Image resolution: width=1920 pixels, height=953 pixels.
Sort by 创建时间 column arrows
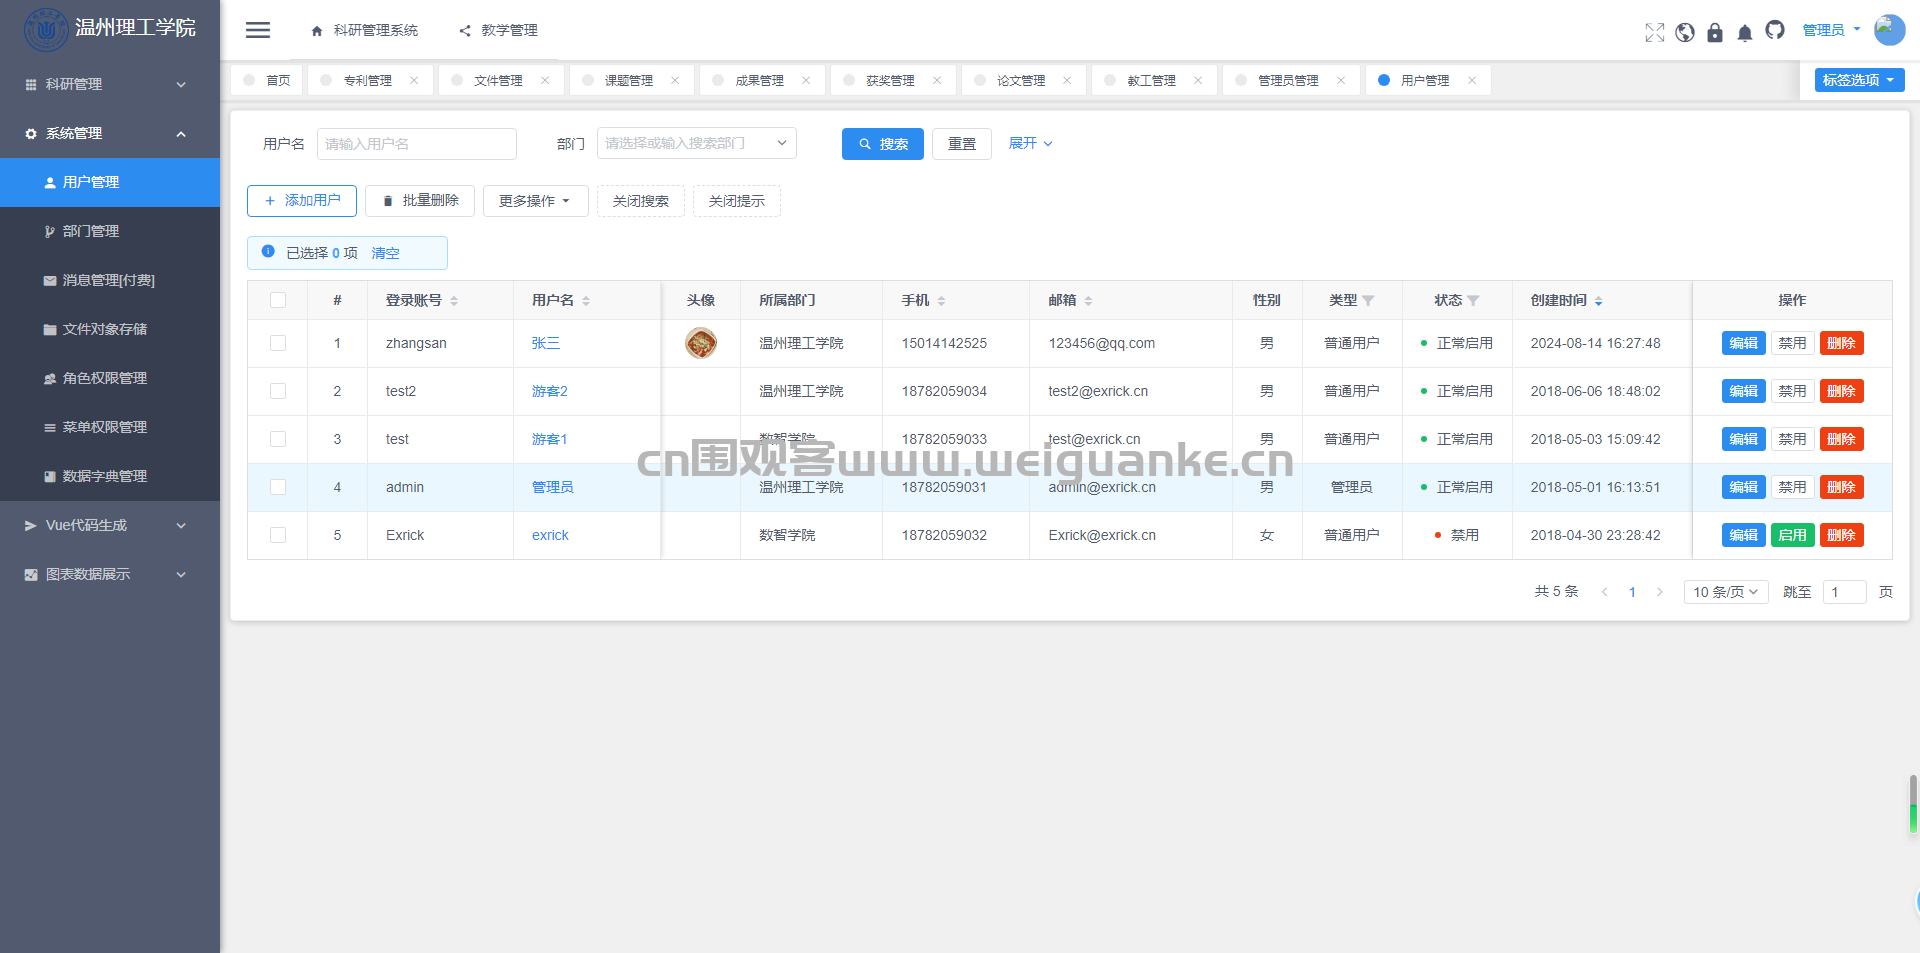(1598, 300)
